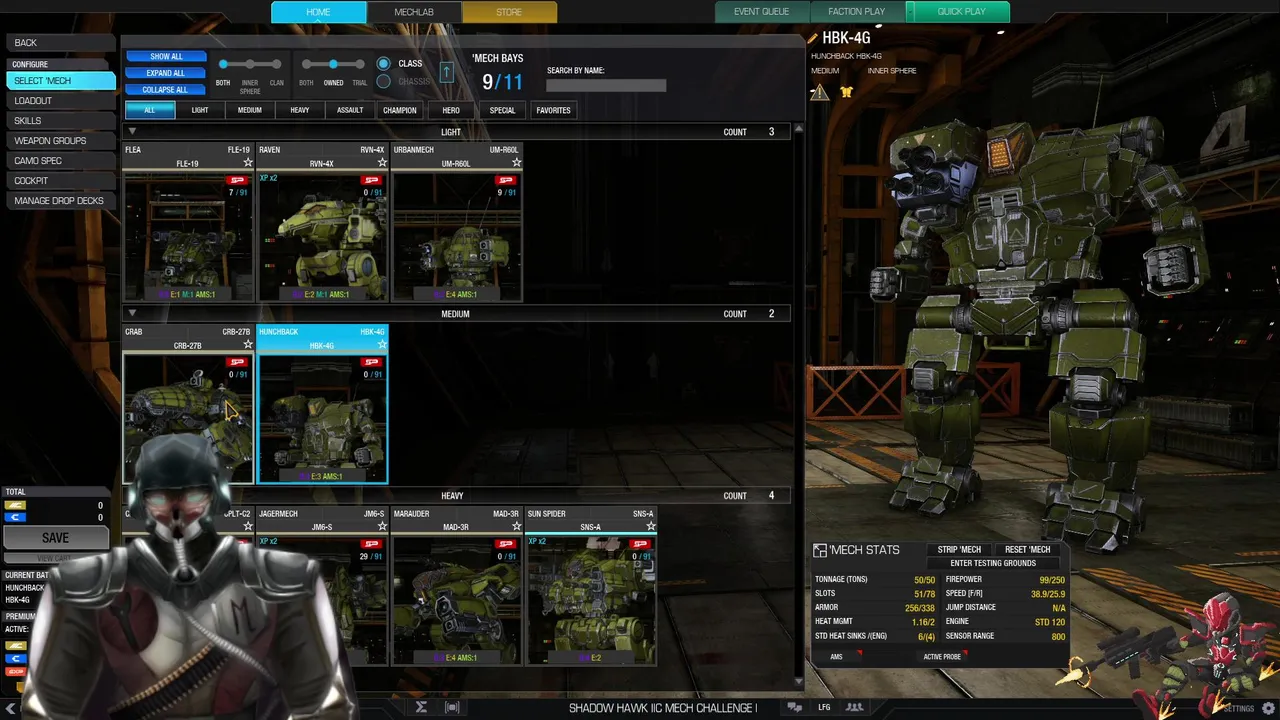Favorite the RVN-4X Raven with its star
This screenshot has width=1280, height=720.
pyautogui.click(x=382, y=162)
